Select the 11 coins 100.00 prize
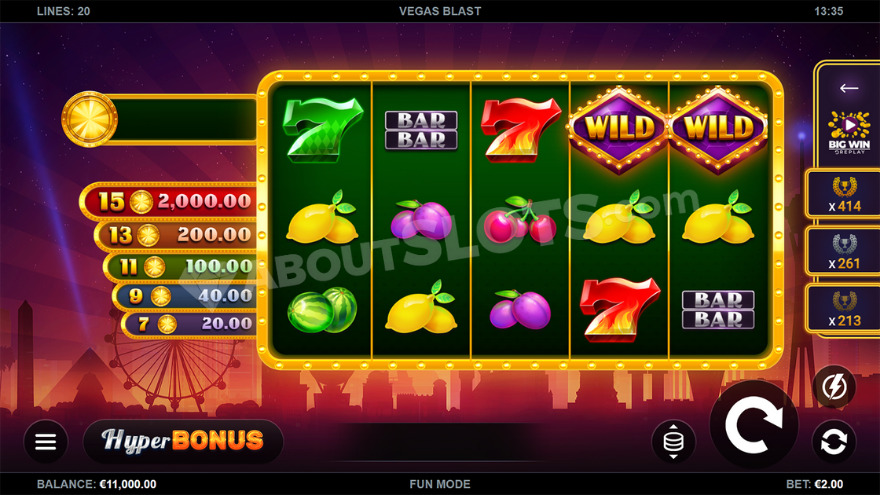This screenshot has width=880, height=495. pyautogui.click(x=181, y=266)
